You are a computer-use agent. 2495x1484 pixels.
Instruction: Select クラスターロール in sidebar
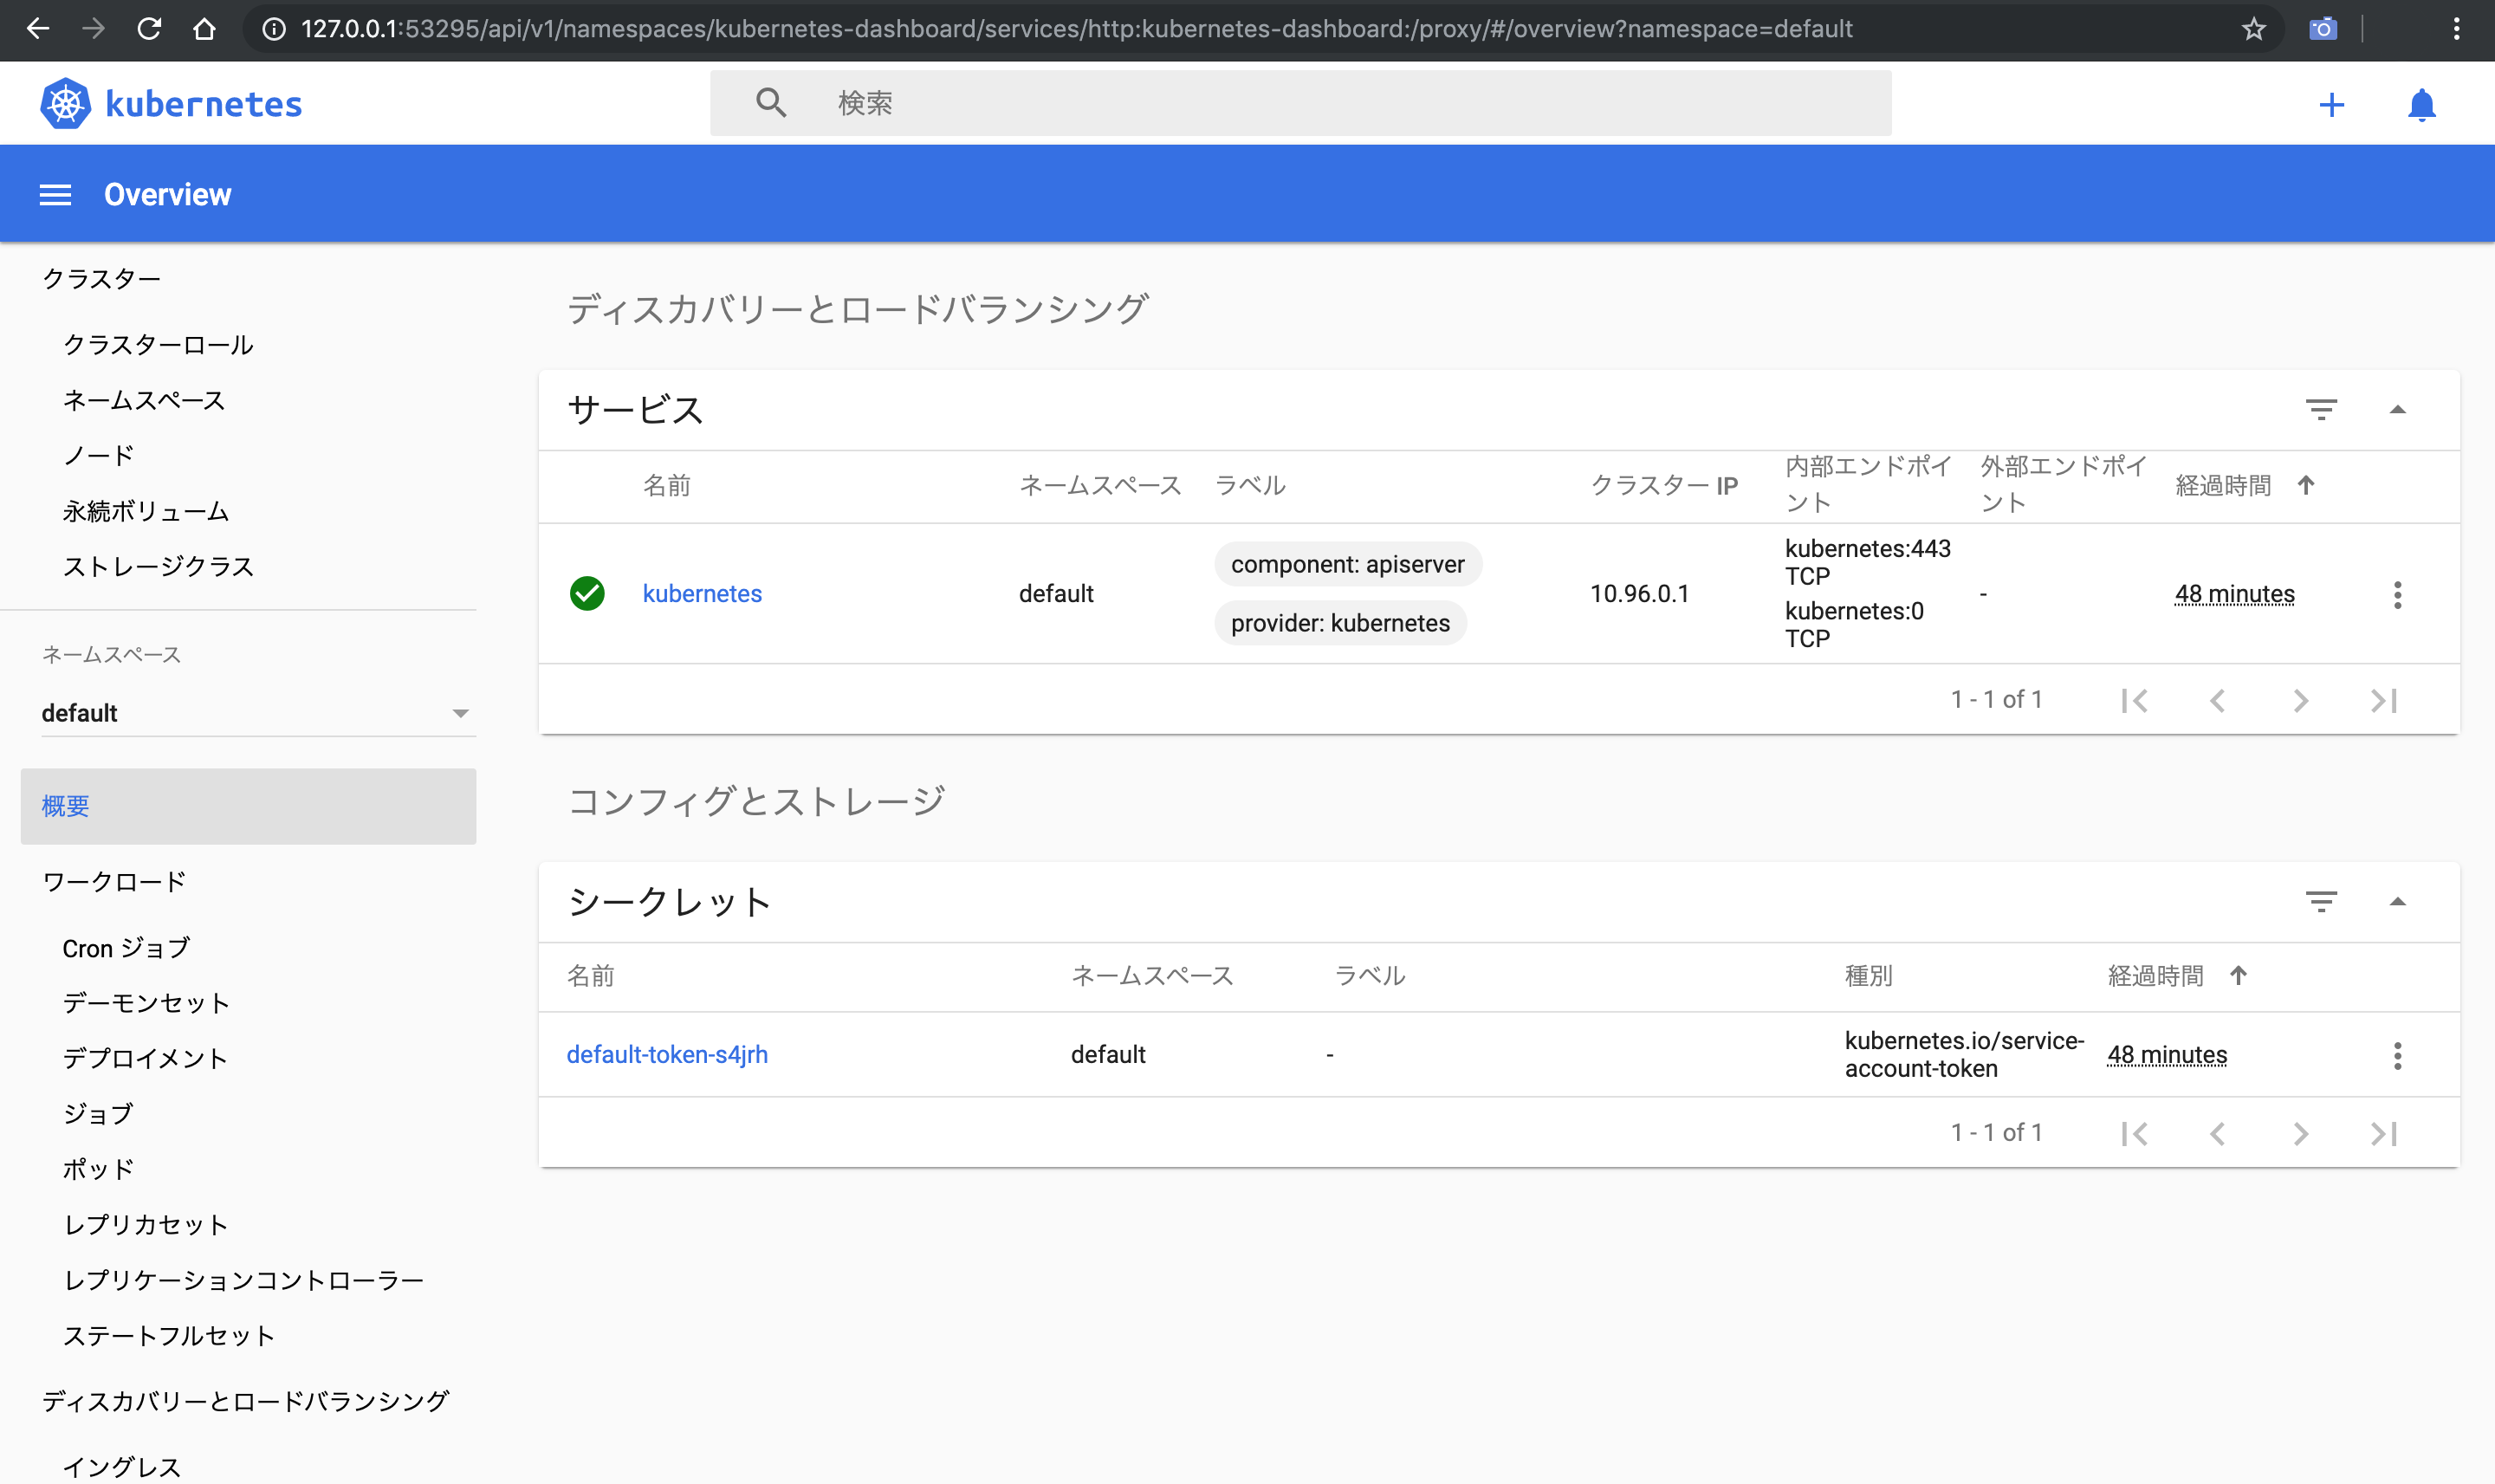point(158,345)
